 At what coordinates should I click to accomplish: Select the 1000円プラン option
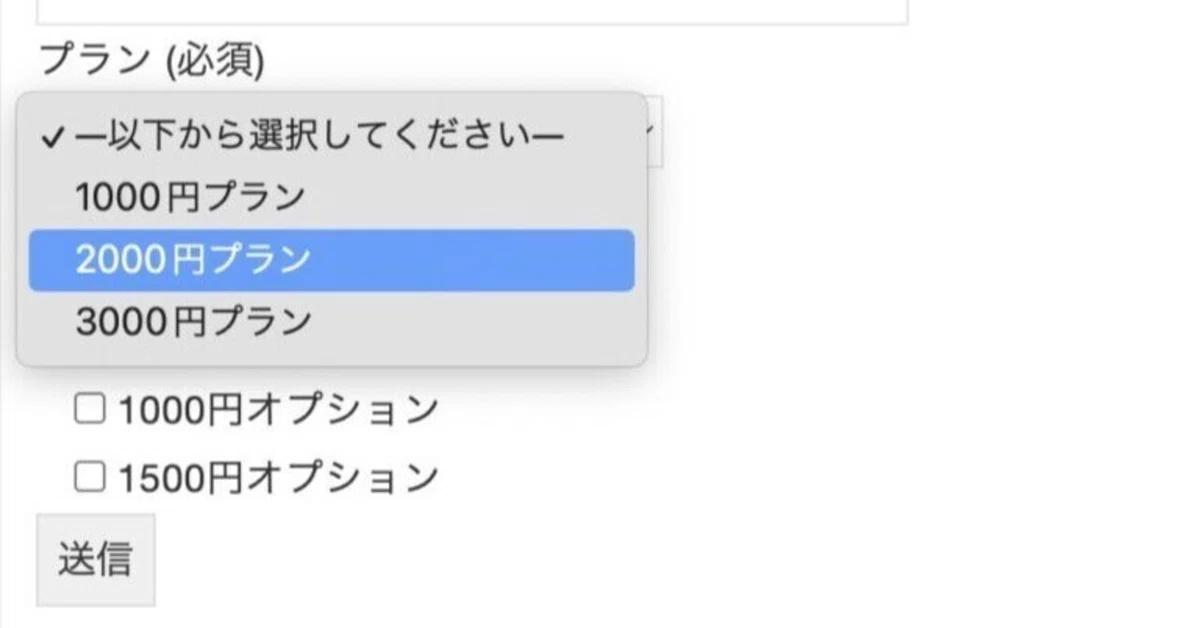coord(190,198)
